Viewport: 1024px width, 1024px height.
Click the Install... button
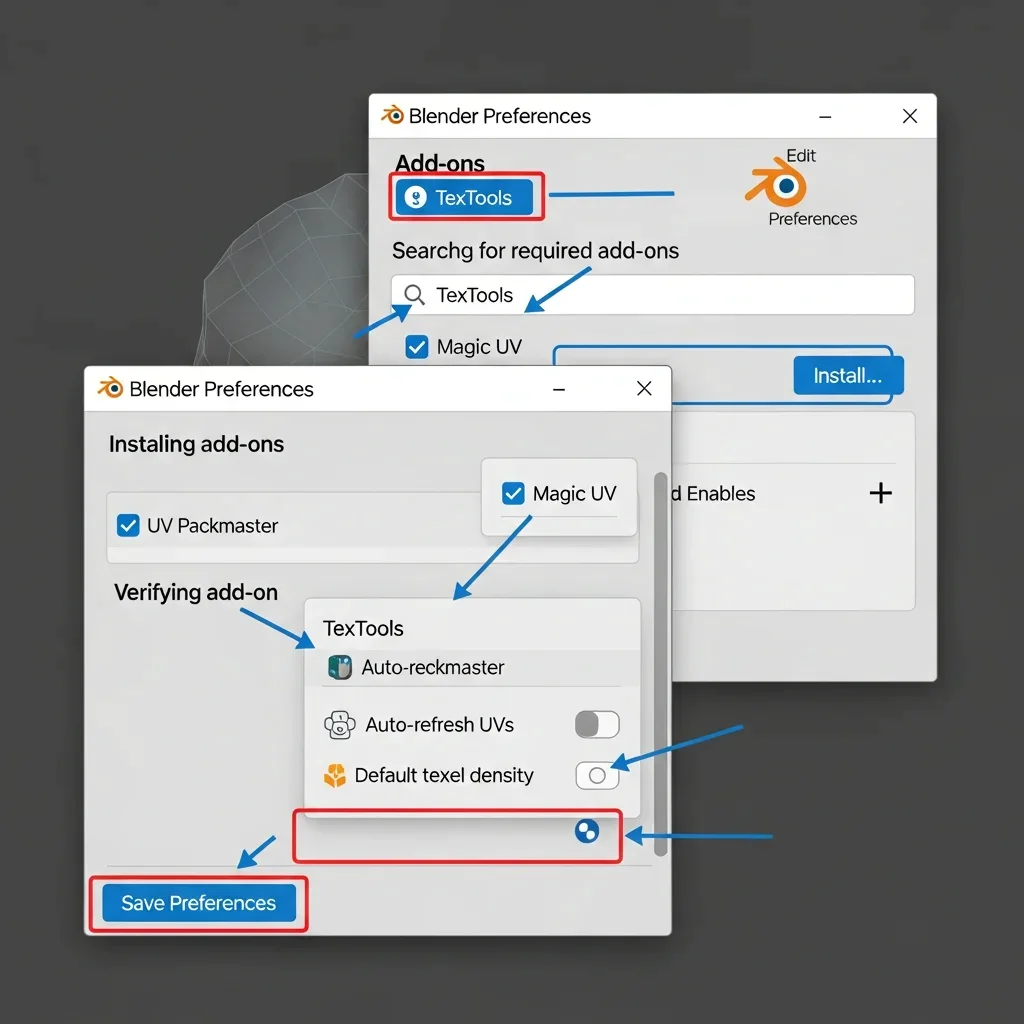coord(847,376)
